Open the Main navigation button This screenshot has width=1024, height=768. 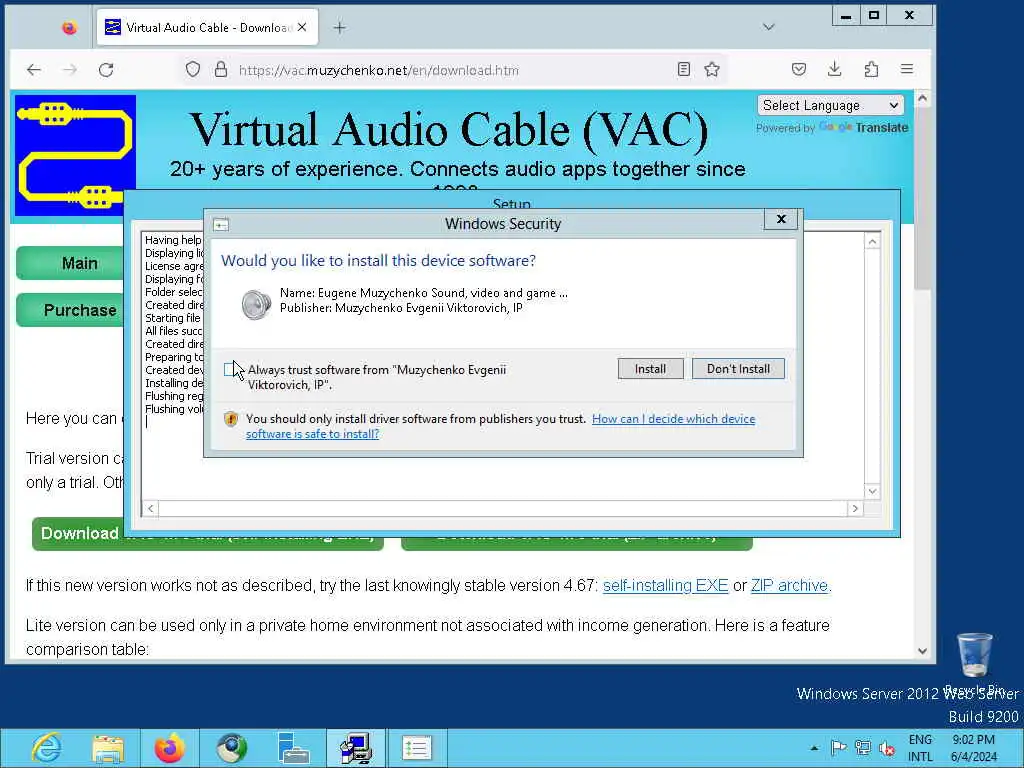click(x=72, y=263)
